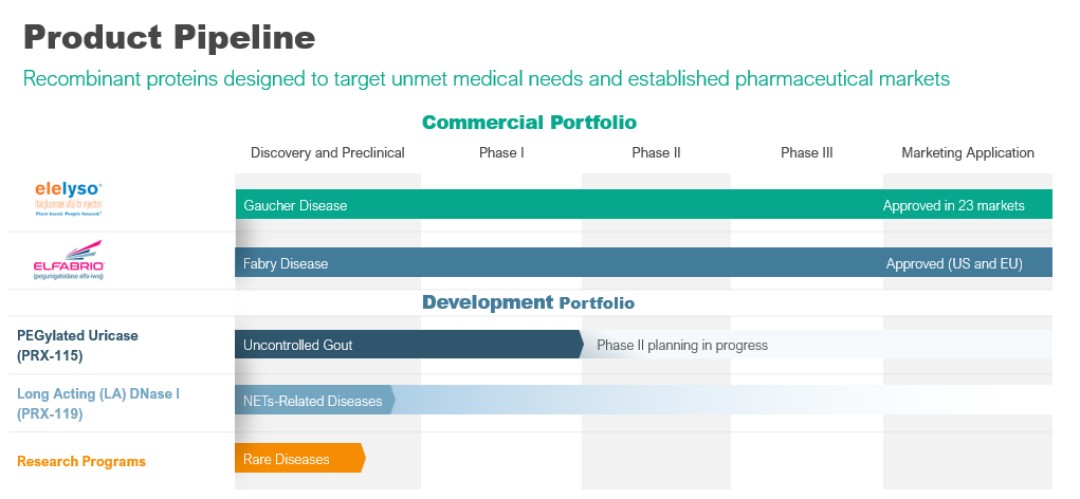The image size is (1080, 499).
Task: Click the Approved (US and EU) text
Action: pyautogui.click(x=955, y=264)
